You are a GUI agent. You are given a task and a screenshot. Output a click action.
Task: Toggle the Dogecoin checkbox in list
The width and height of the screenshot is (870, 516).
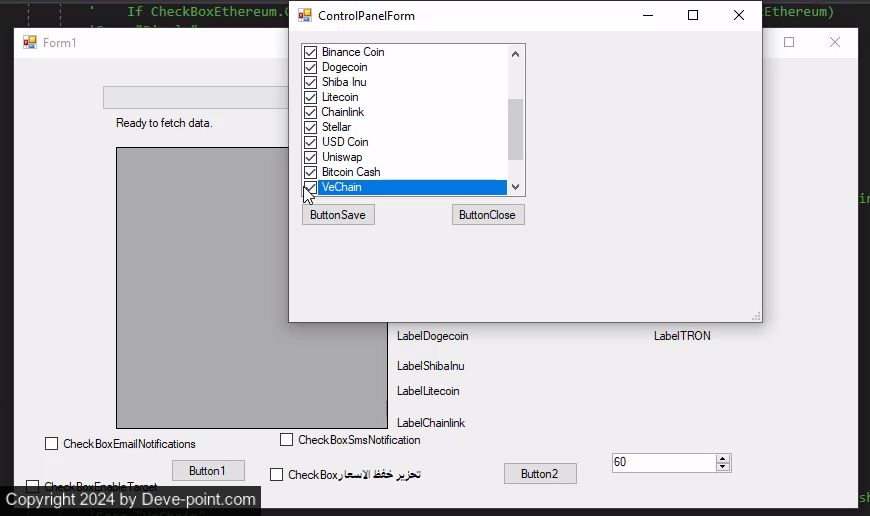[x=310, y=67]
